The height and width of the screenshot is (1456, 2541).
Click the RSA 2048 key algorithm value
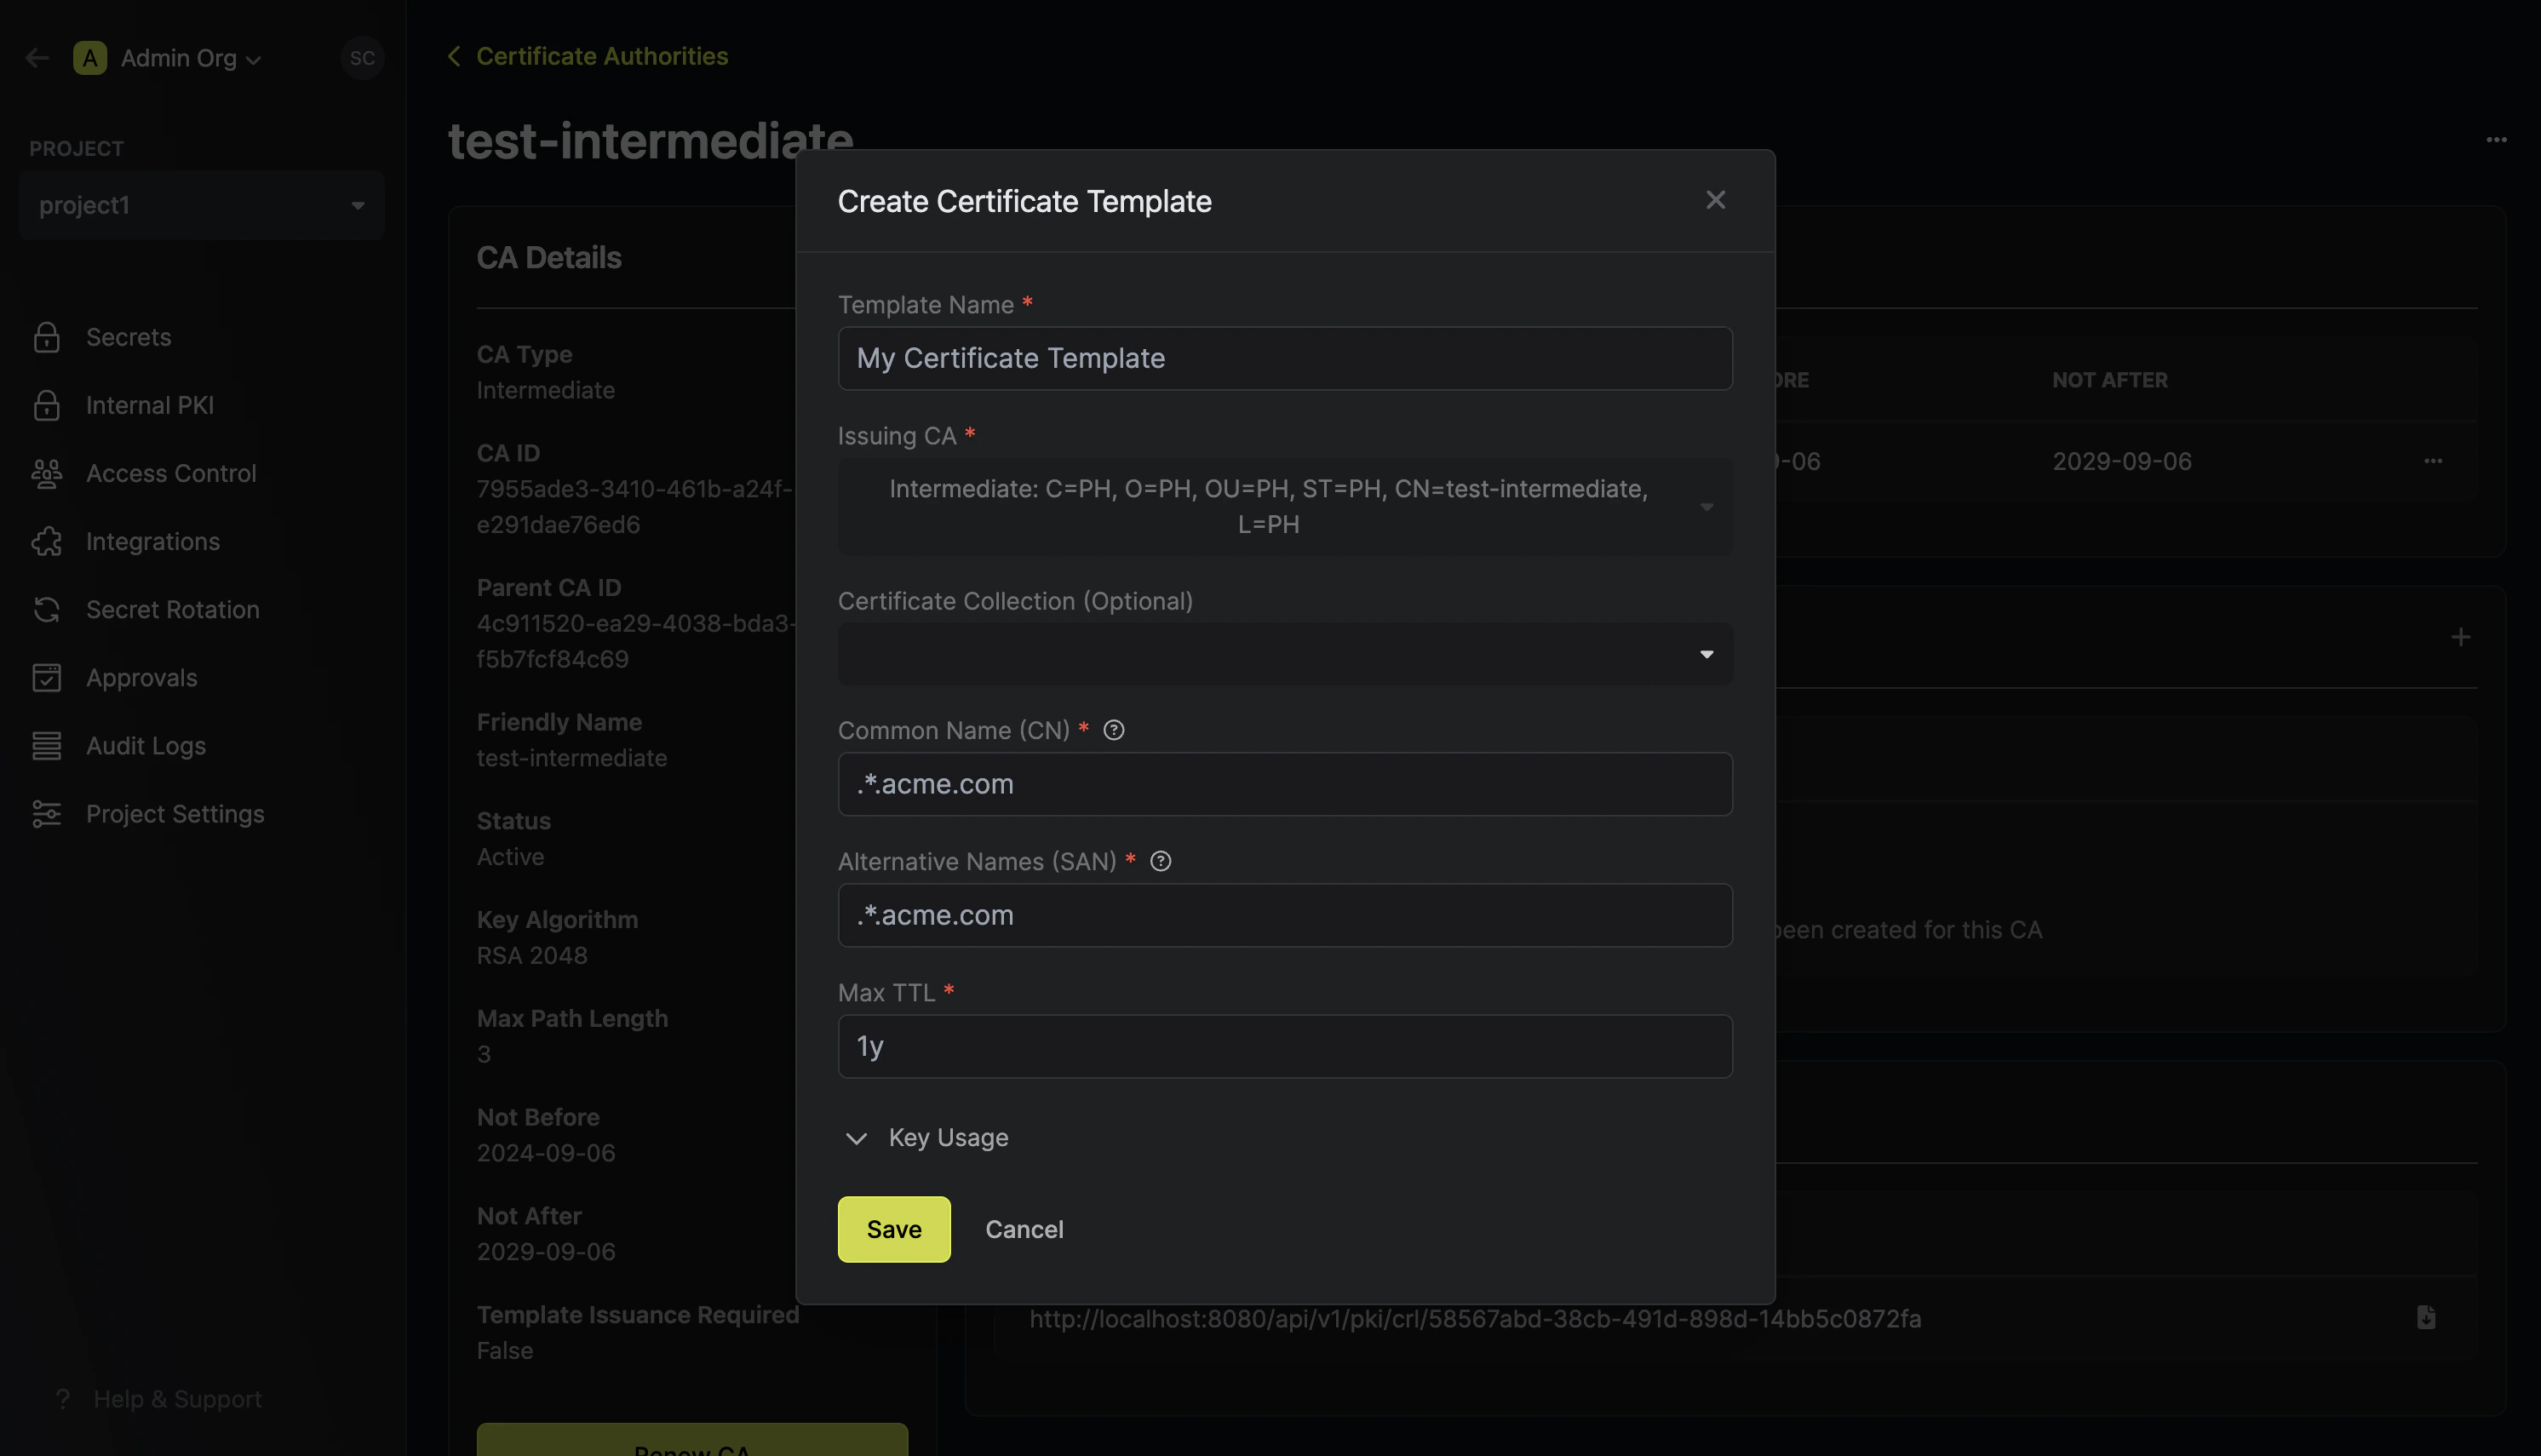click(531, 955)
